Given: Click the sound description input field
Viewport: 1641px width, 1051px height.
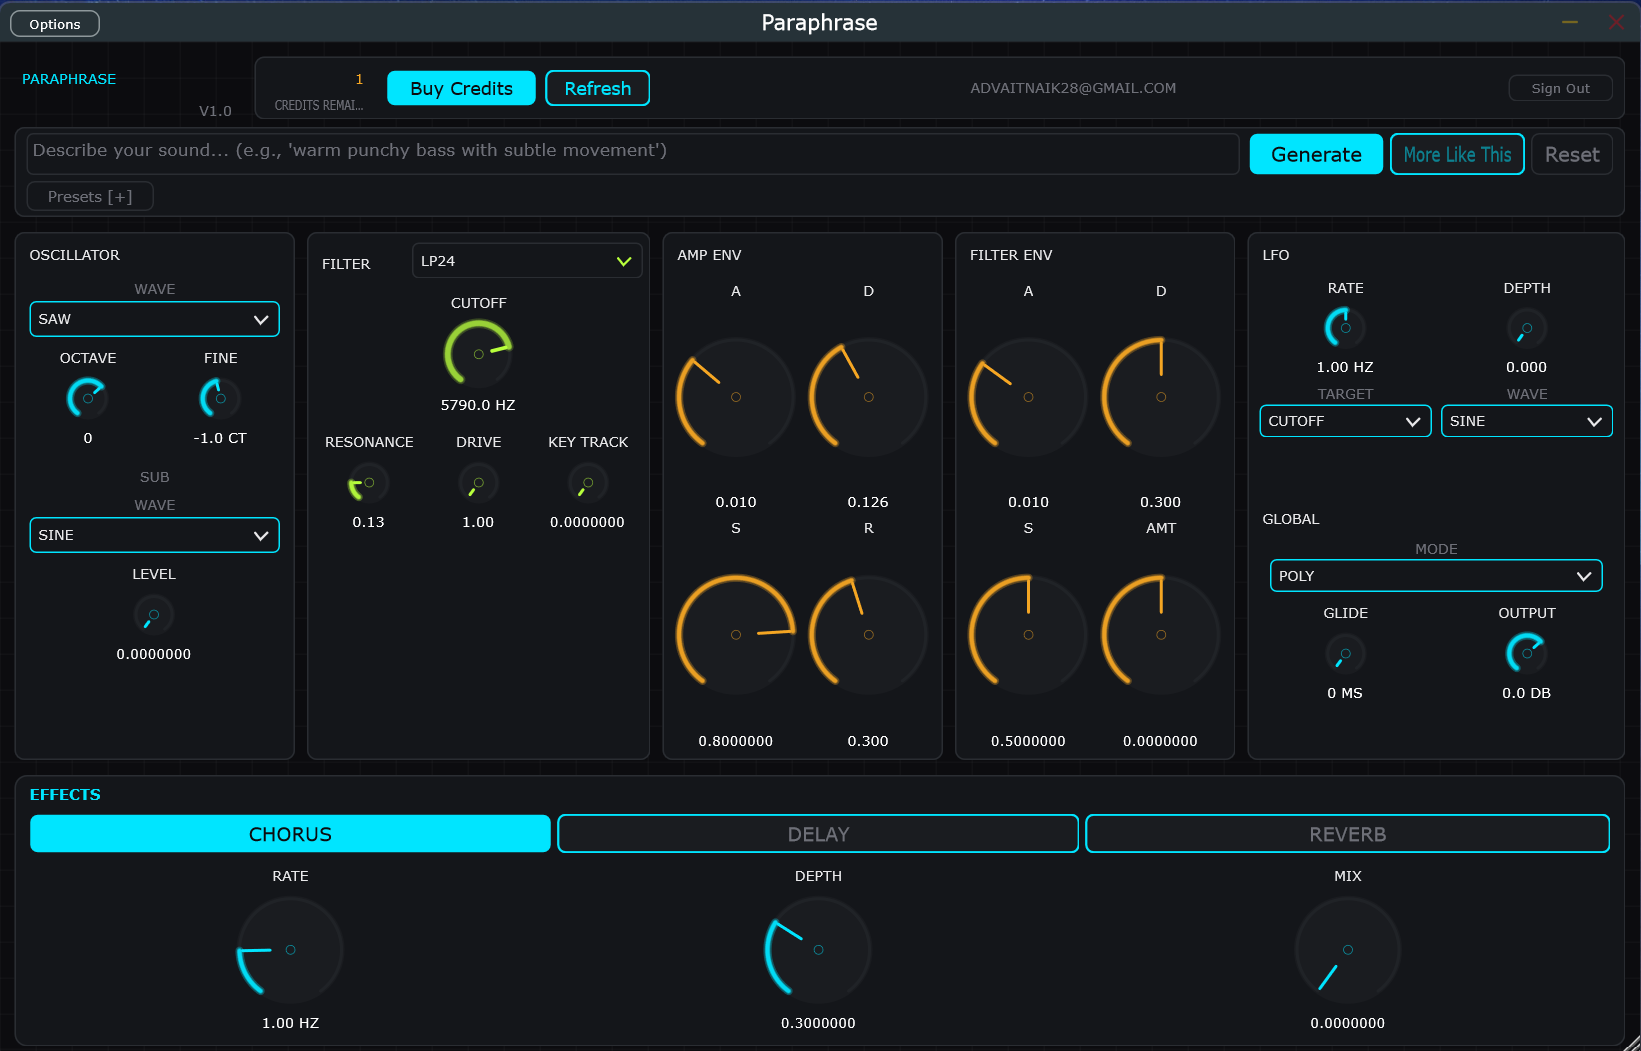Looking at the screenshot, I should pyautogui.click(x=633, y=153).
